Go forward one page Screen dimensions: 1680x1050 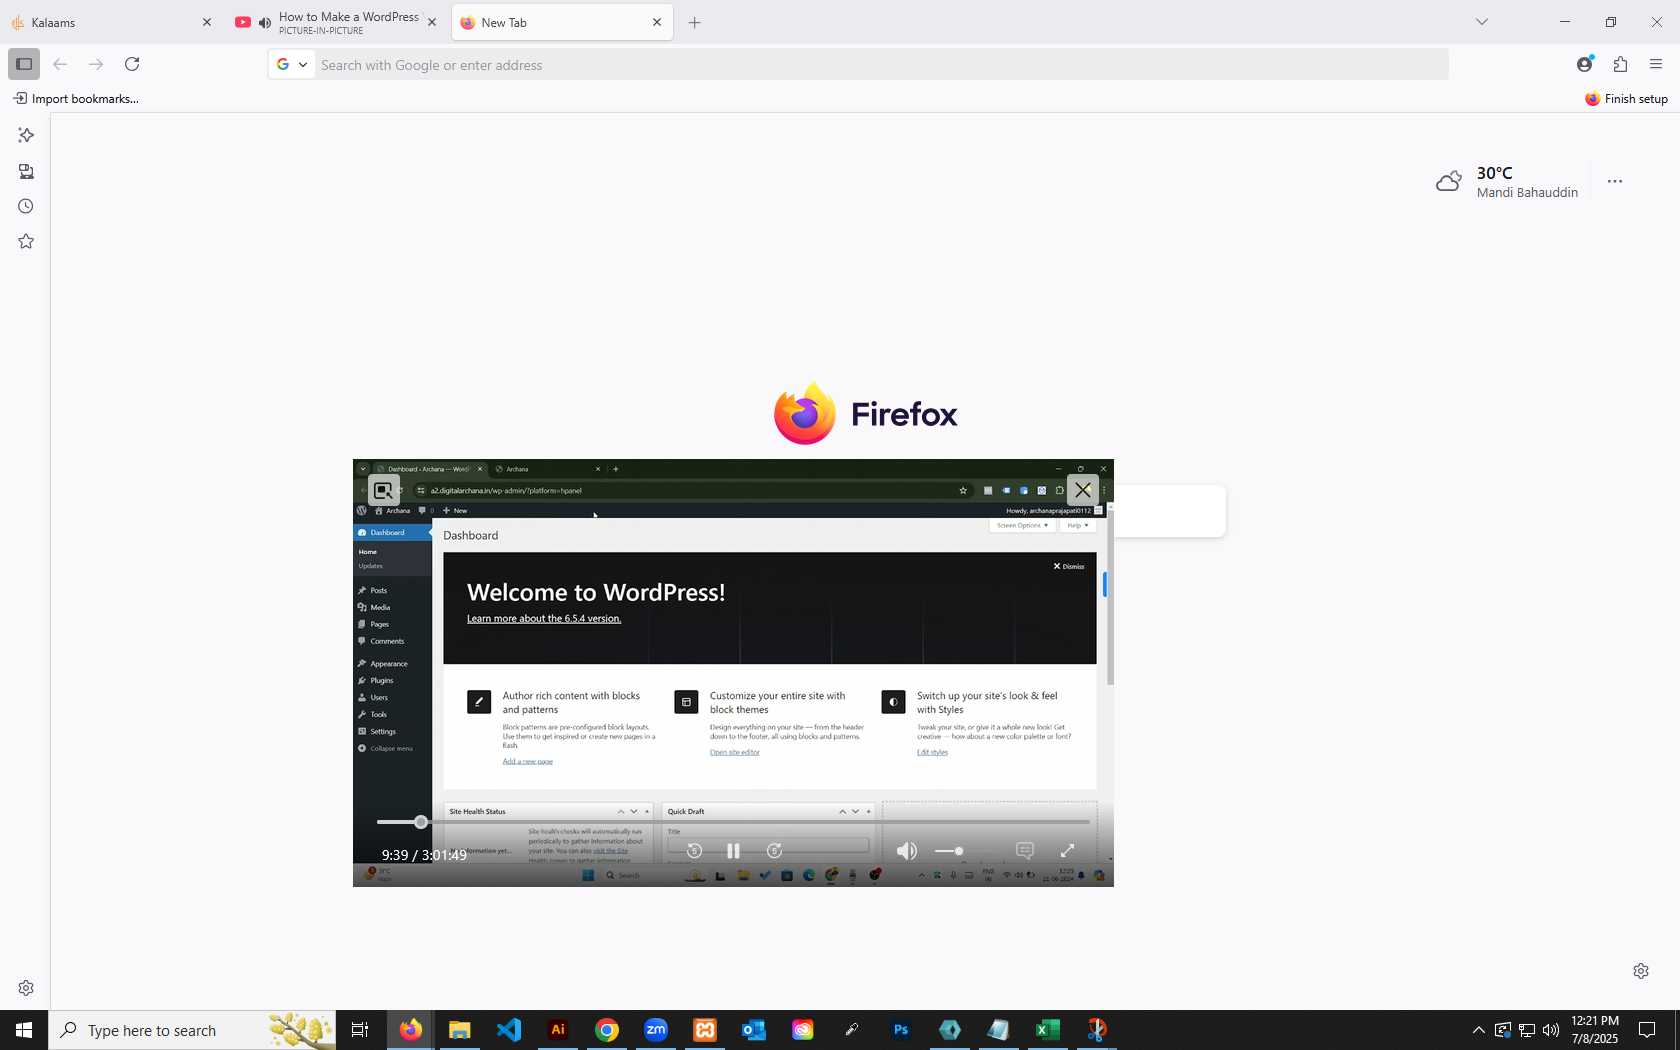(x=96, y=64)
